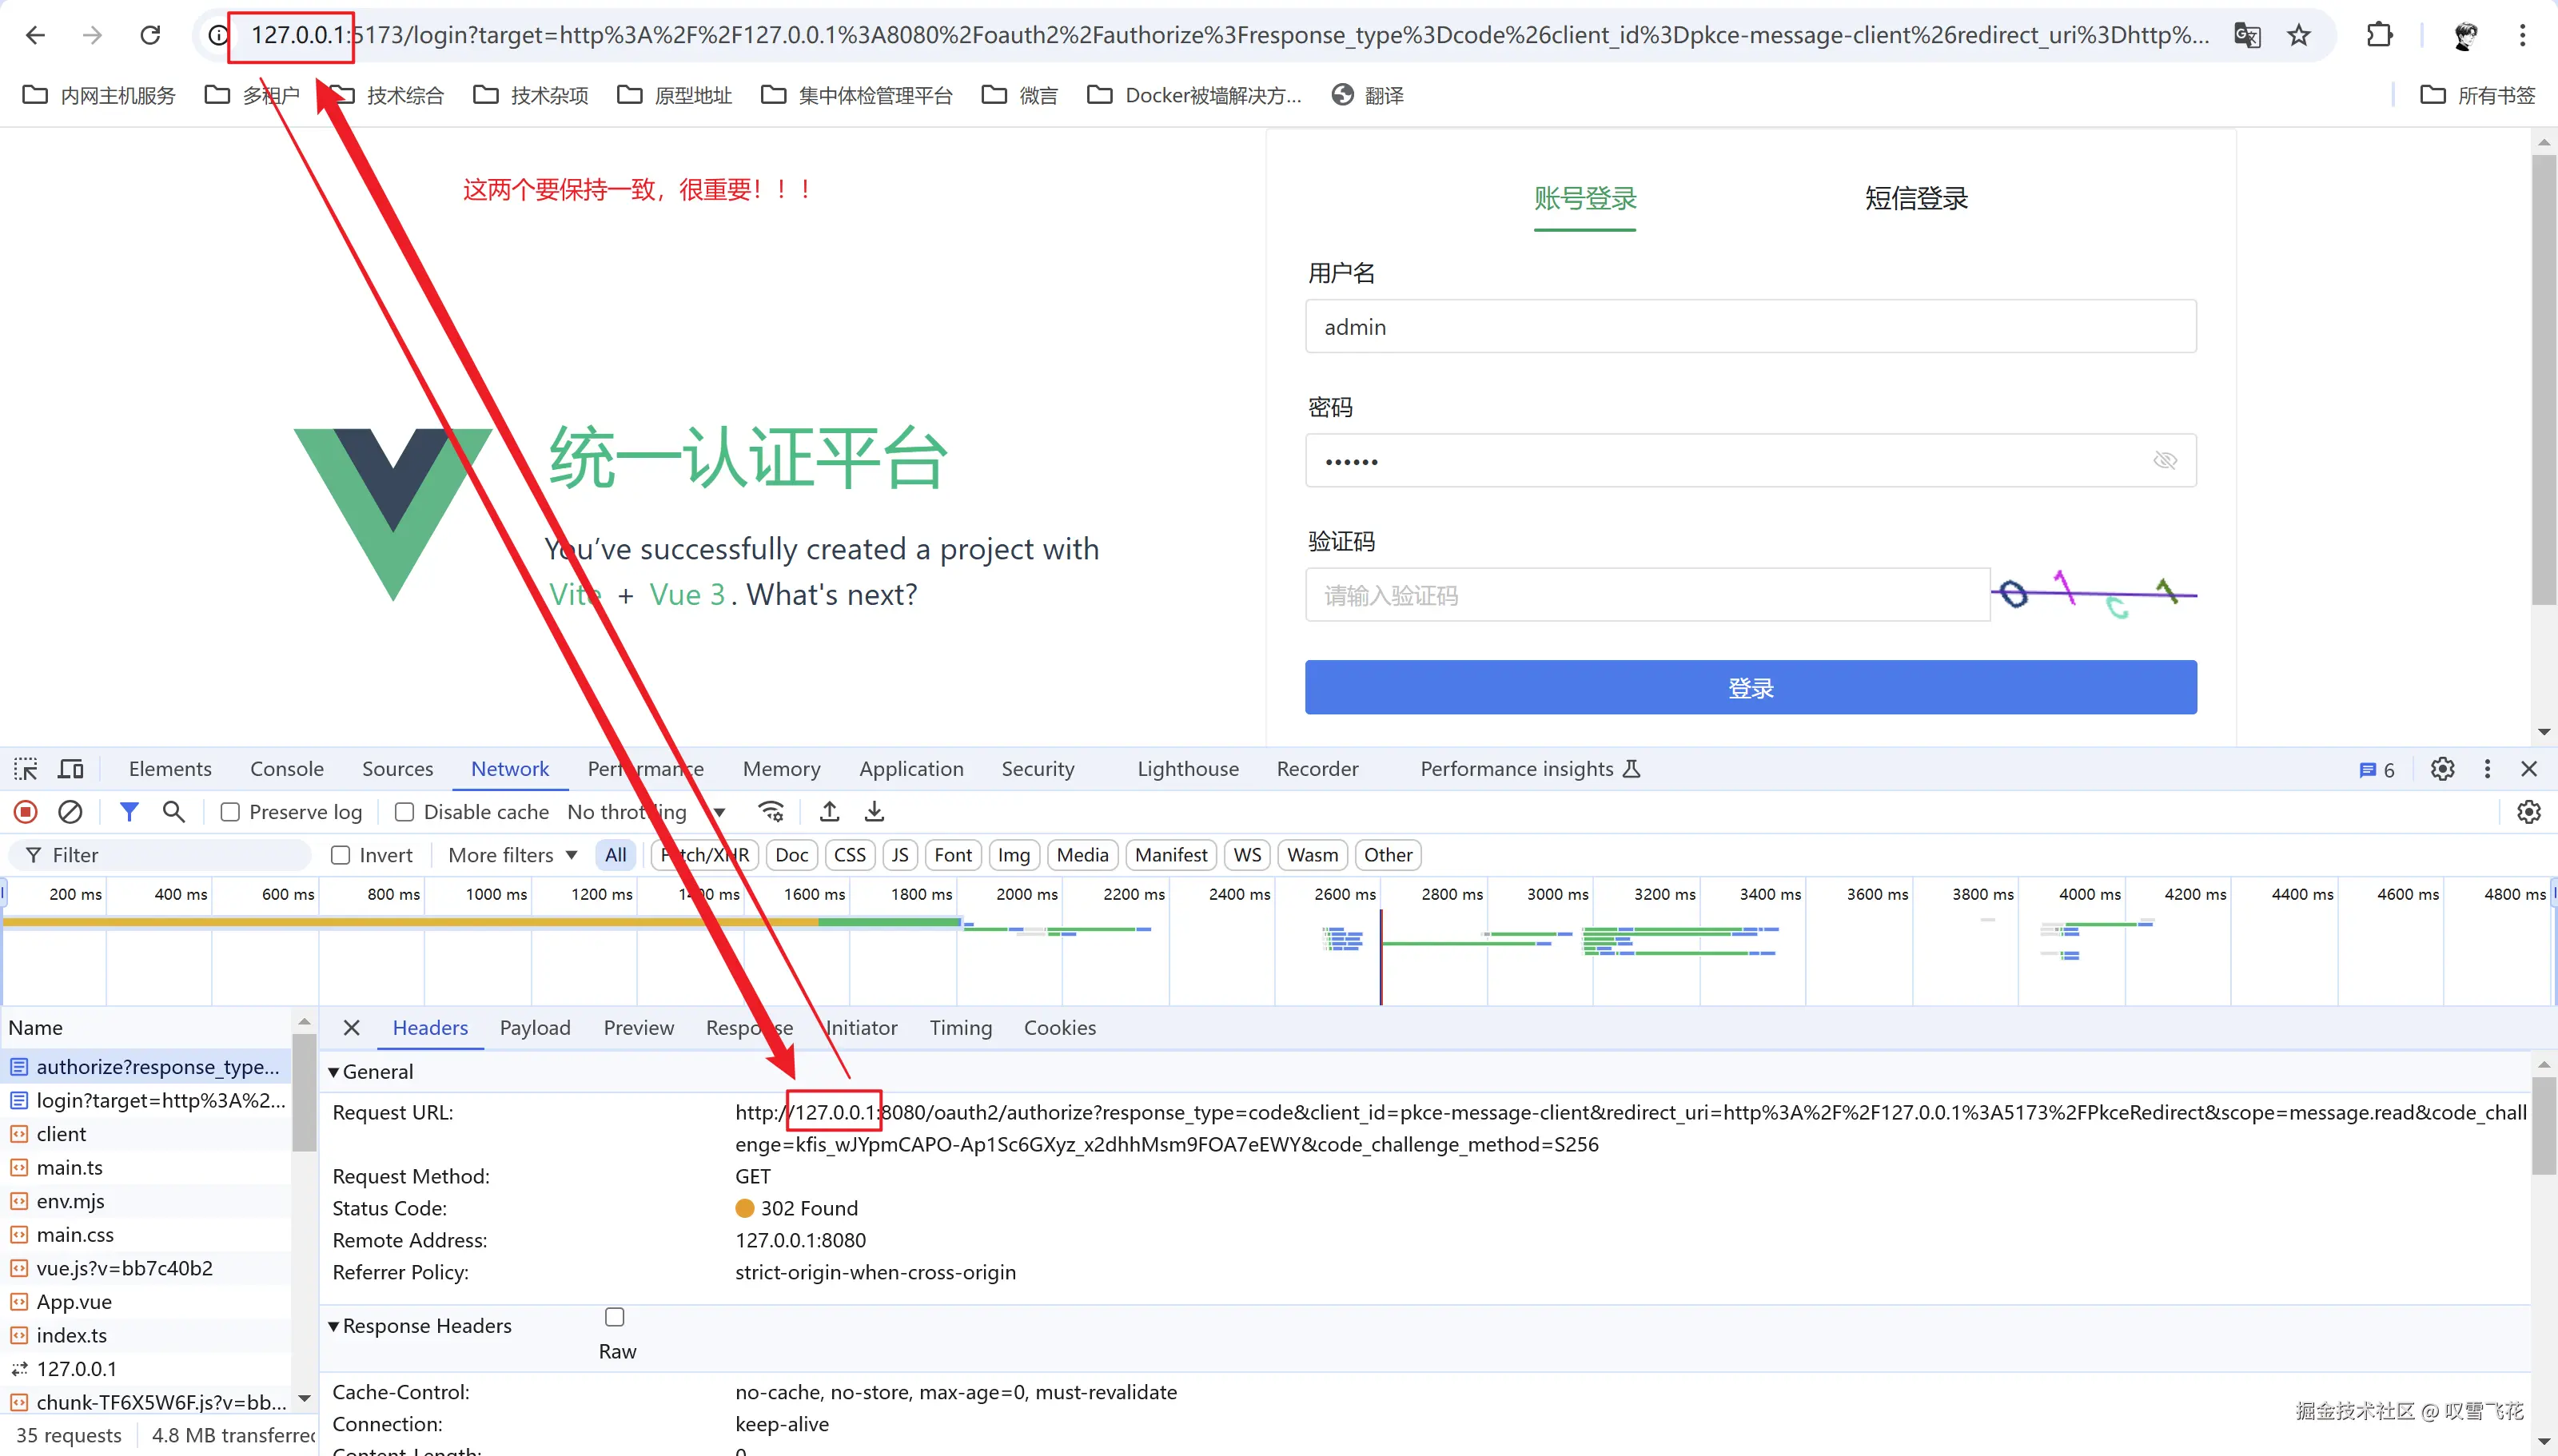Open the Network panel settings gear
This screenshot has height=1456, width=2558.
[2528, 812]
